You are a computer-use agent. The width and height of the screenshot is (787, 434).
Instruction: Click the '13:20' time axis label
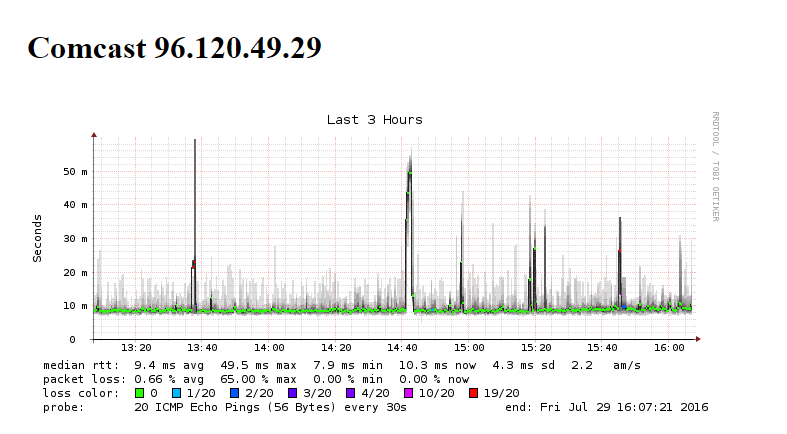pos(136,348)
